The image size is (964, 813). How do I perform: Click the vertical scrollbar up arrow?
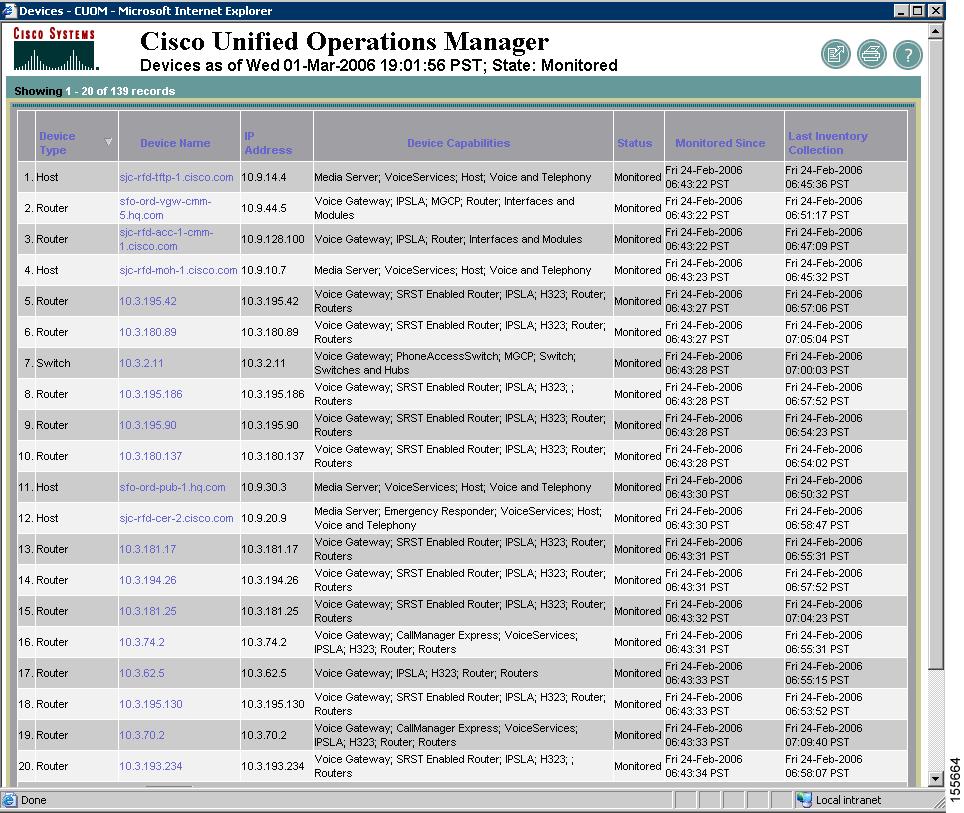(935, 31)
